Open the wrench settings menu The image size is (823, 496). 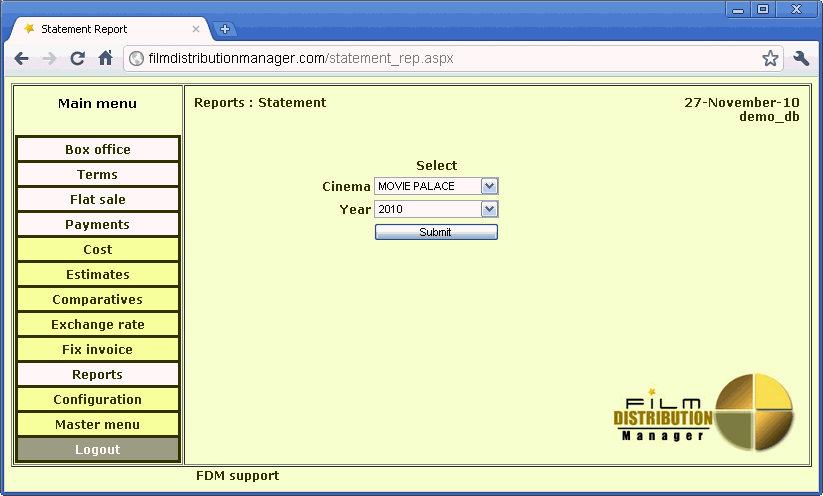click(801, 59)
